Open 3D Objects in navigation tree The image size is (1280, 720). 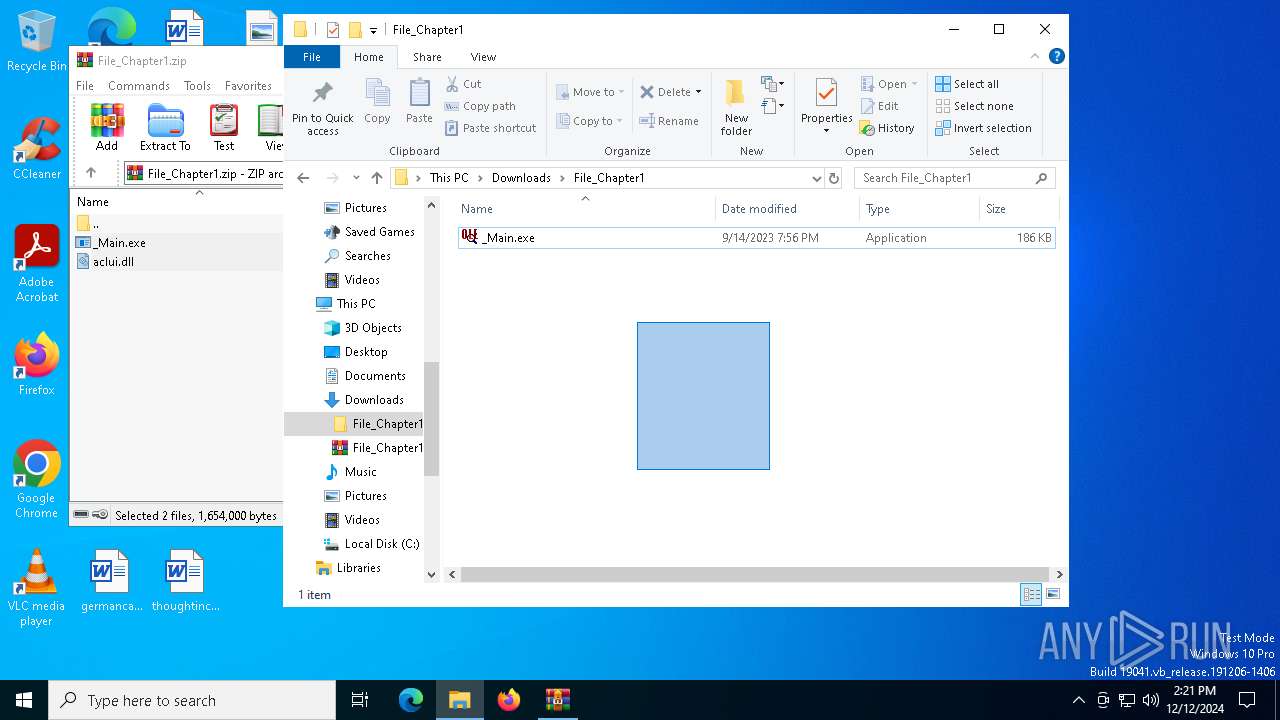372,328
